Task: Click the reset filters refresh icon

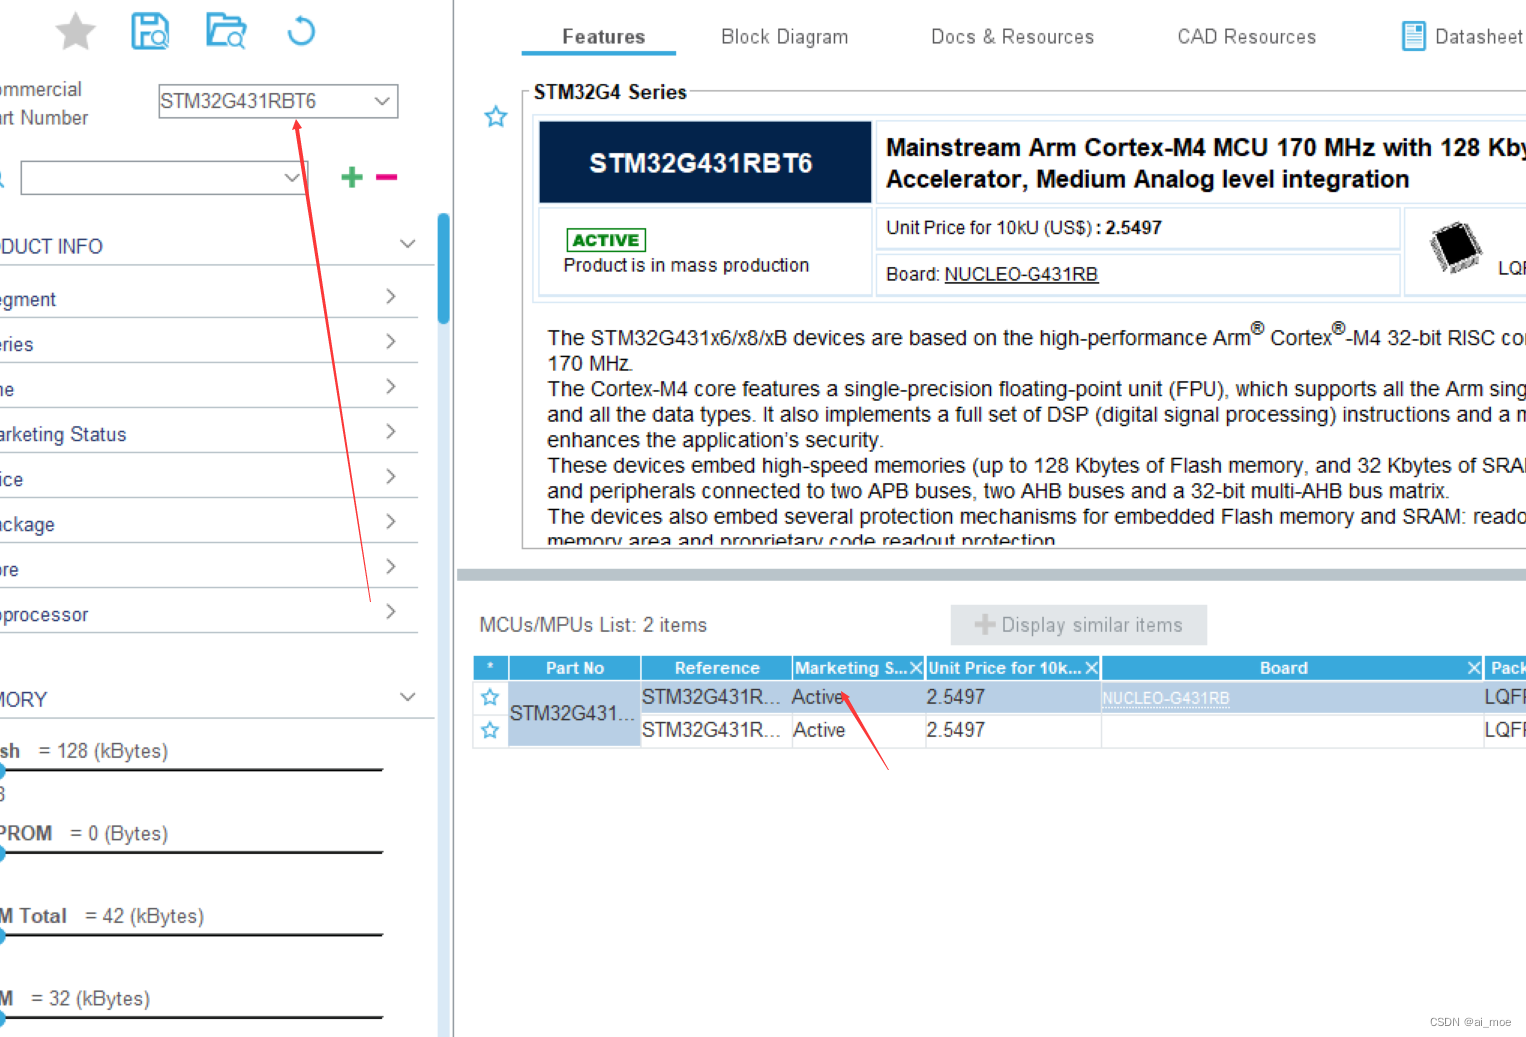Action: (x=301, y=32)
